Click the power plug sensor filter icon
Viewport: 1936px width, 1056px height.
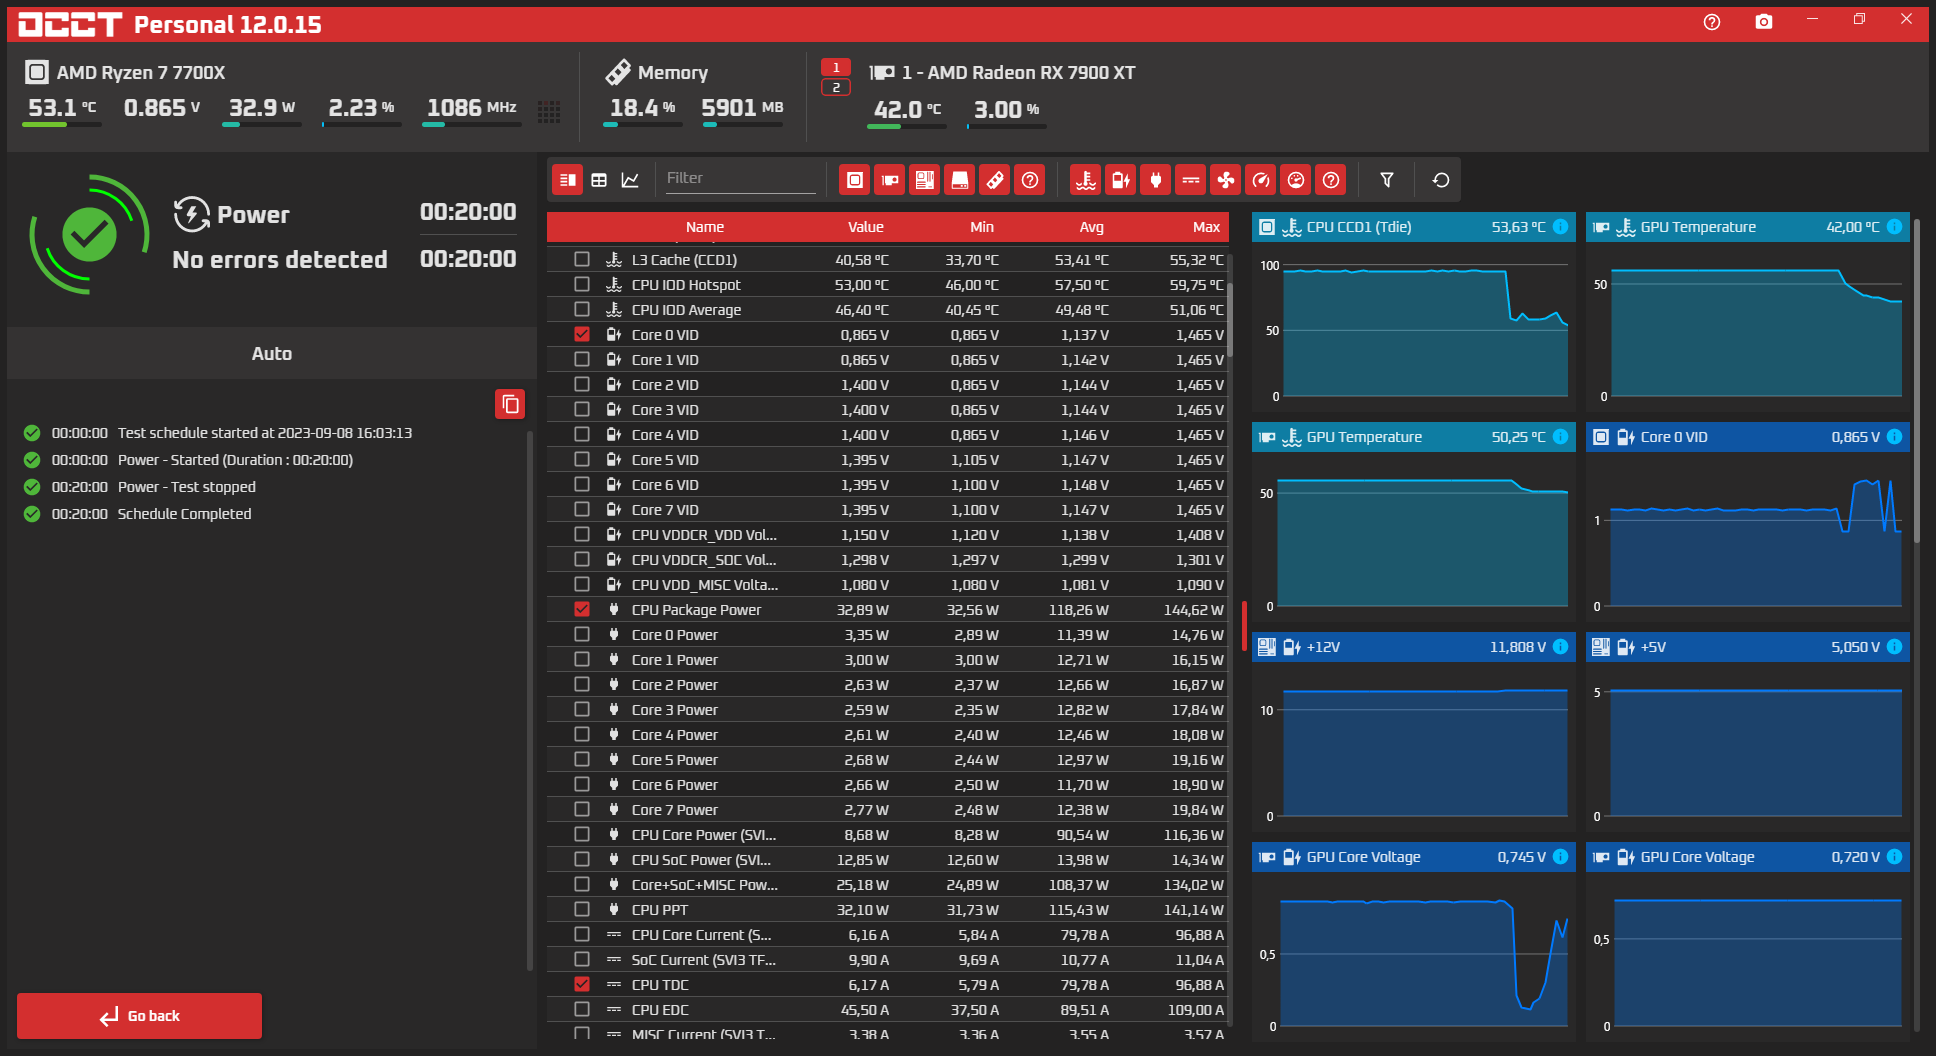tap(1155, 180)
